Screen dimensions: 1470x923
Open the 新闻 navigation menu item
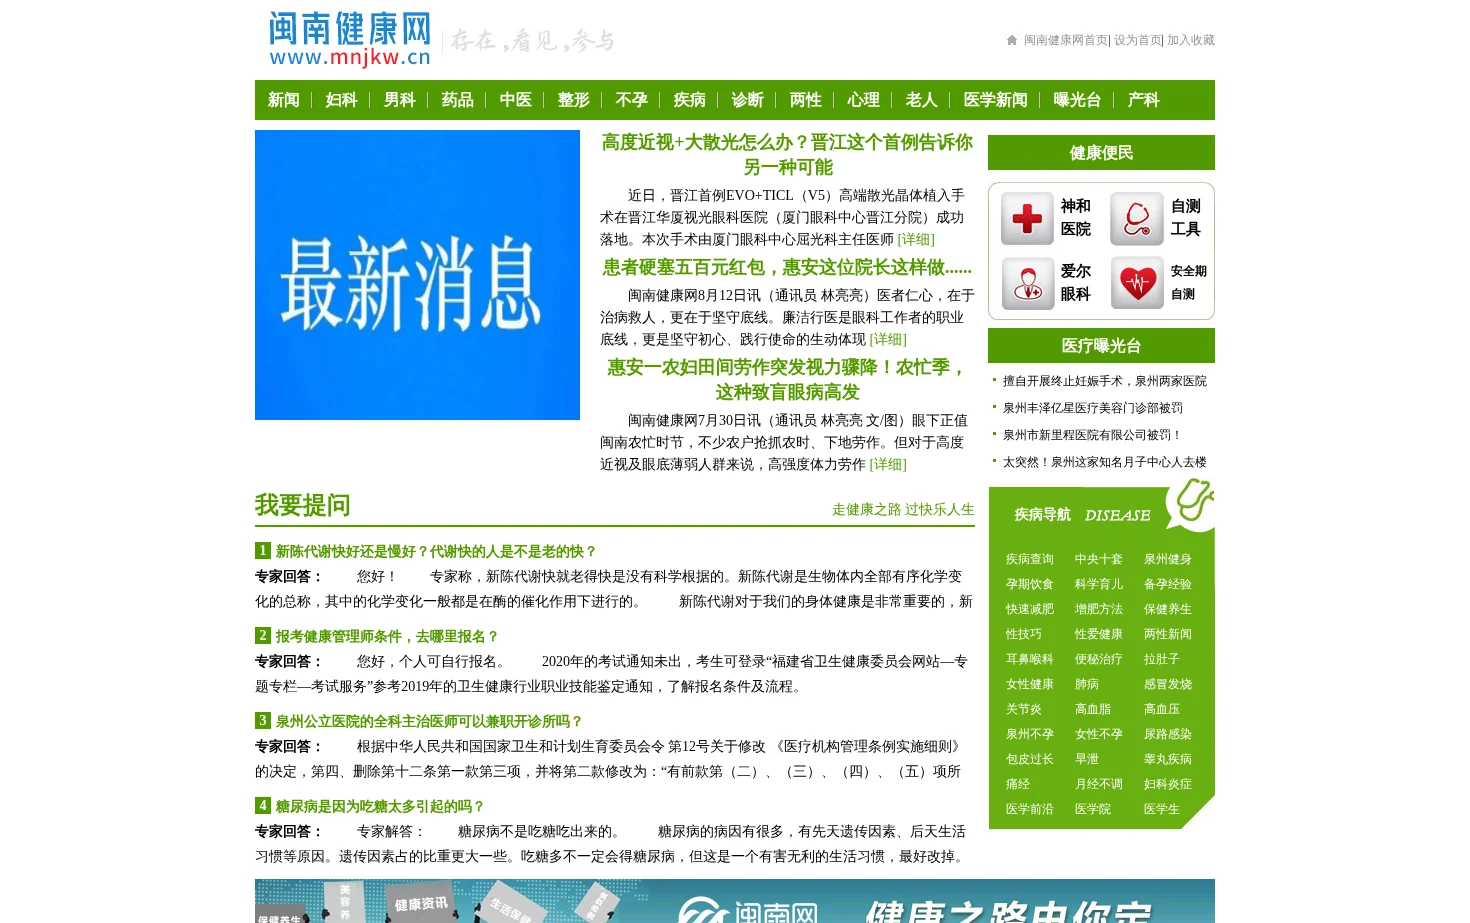coord(284,100)
